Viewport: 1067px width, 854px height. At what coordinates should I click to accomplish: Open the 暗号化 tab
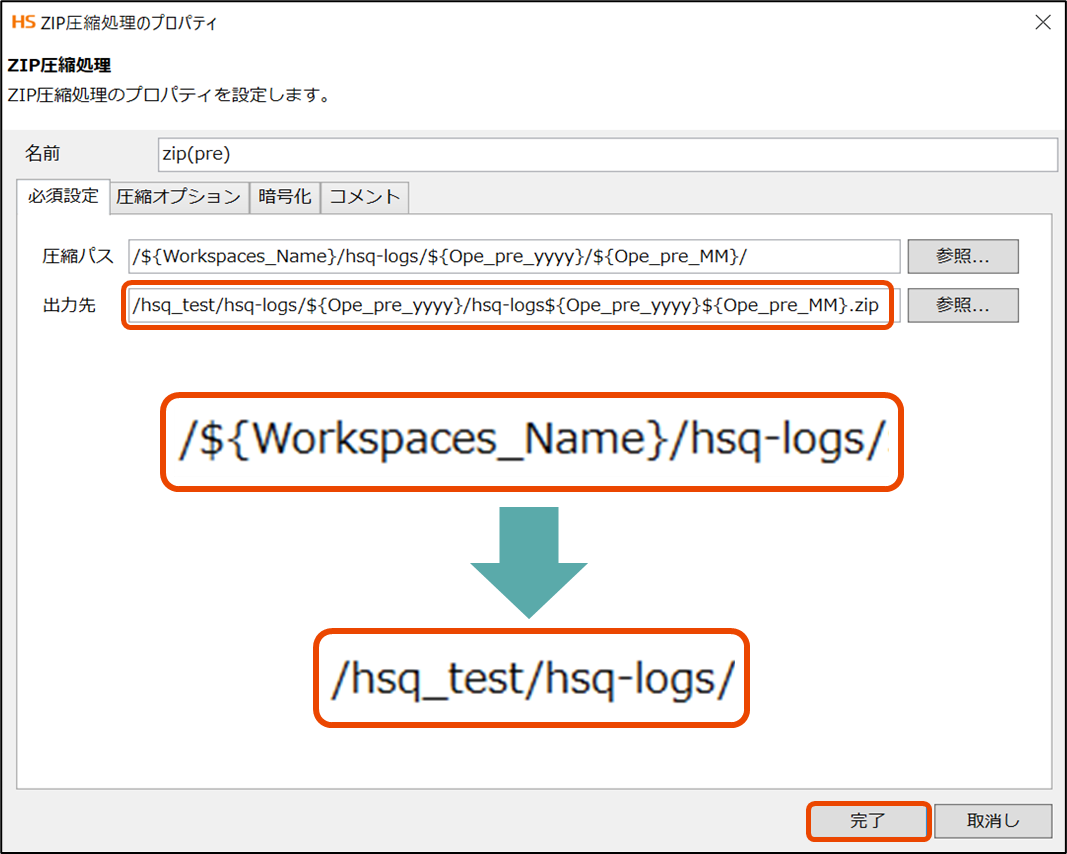(x=284, y=197)
